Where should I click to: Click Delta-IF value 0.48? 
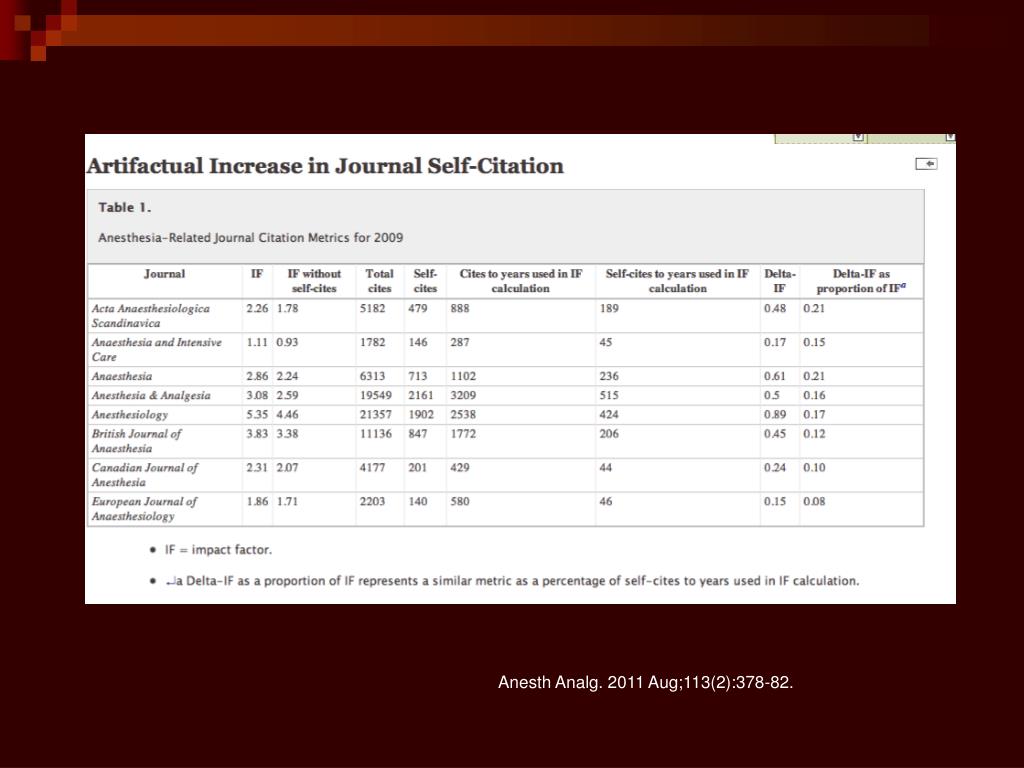point(775,308)
